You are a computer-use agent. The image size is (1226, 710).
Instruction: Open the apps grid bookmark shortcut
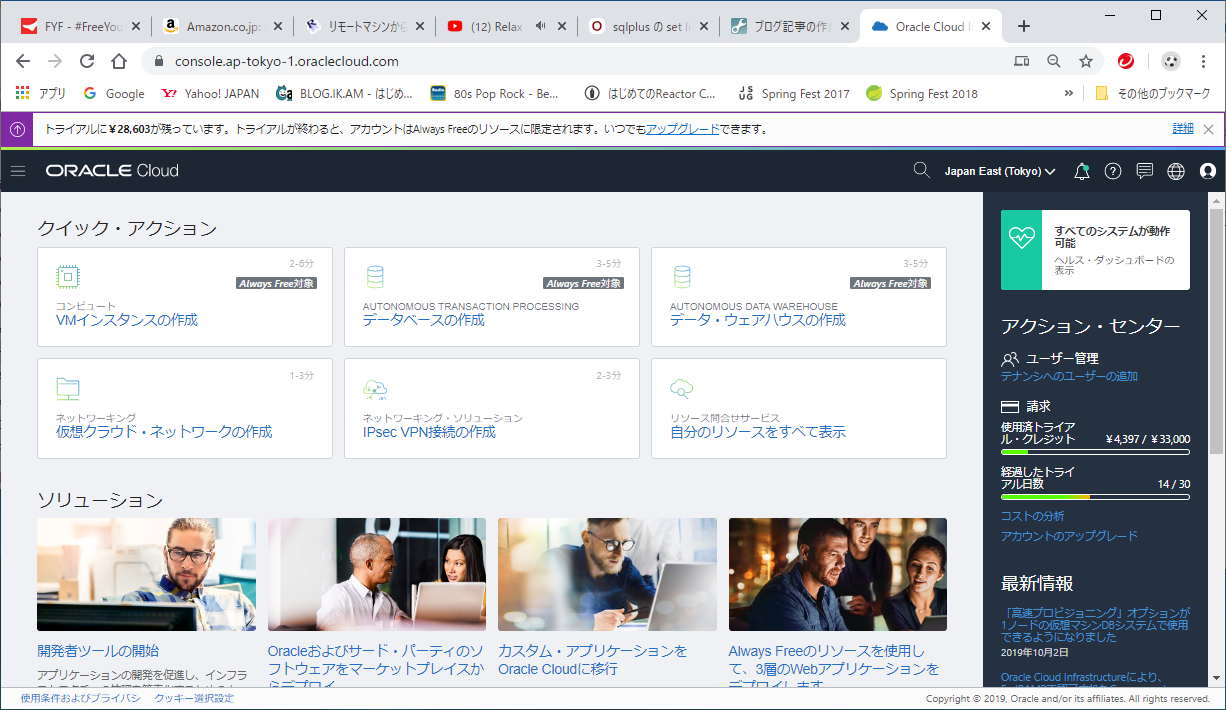pyautogui.click(x=40, y=93)
